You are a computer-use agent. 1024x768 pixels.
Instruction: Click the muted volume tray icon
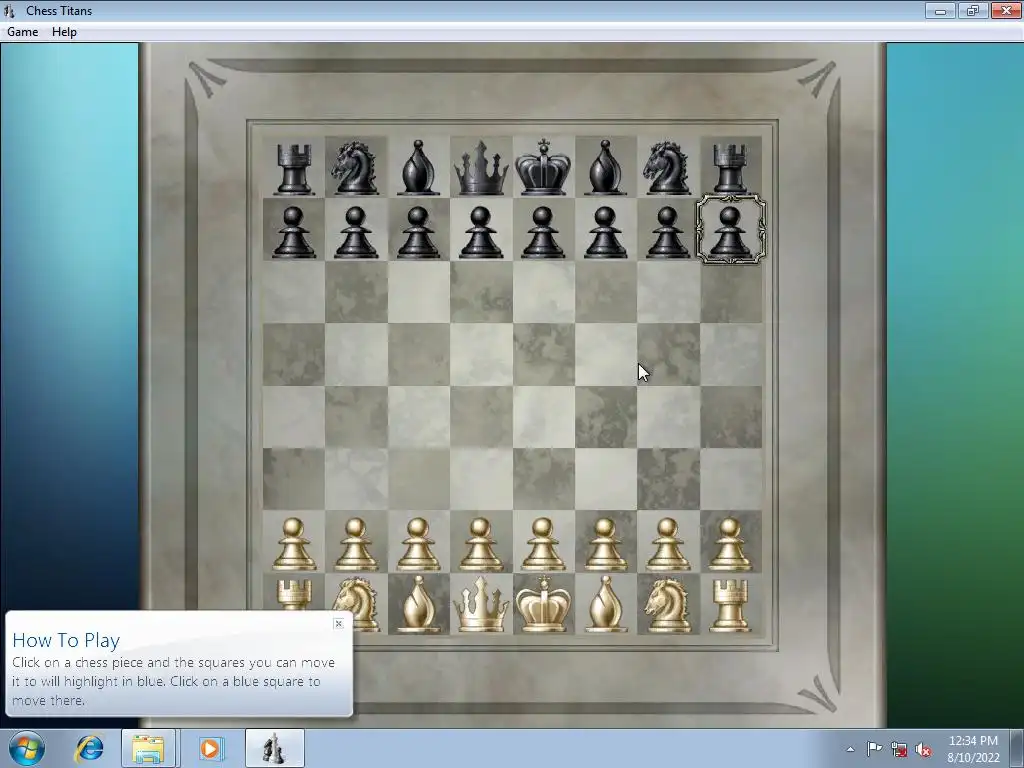coord(923,749)
